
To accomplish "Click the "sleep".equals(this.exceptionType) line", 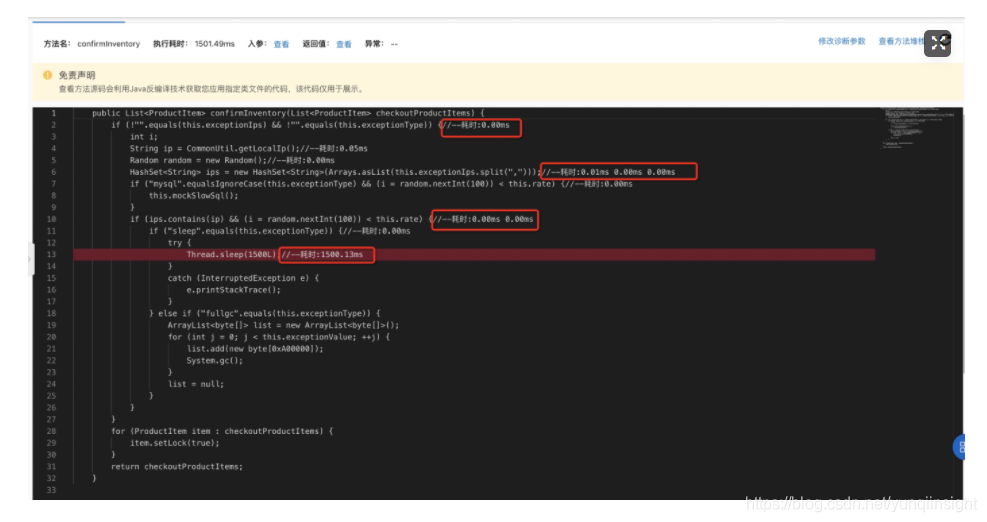I will [x=279, y=231].
